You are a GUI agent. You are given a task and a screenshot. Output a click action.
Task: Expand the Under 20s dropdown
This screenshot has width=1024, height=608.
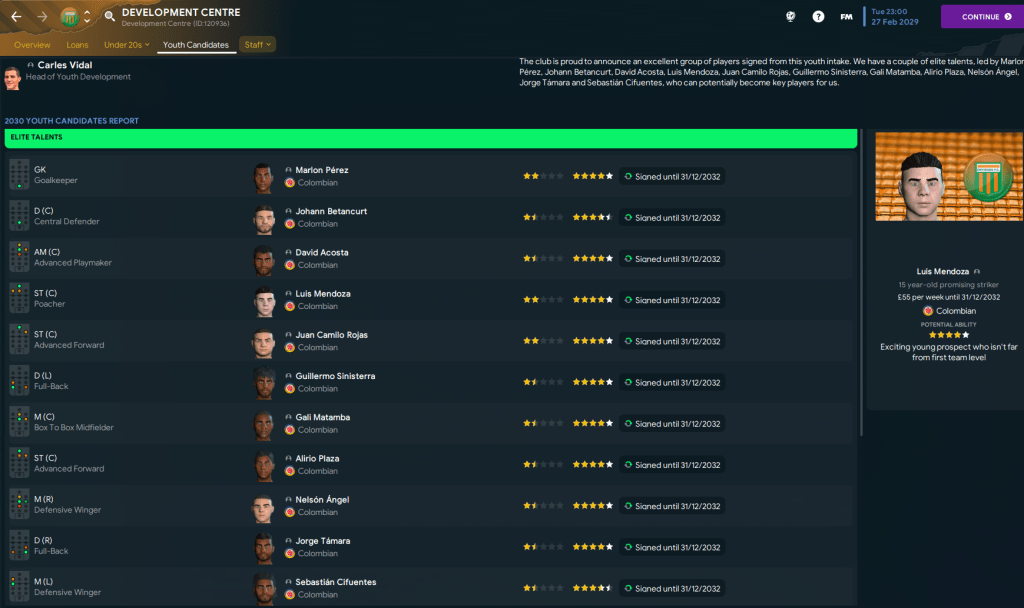127,45
